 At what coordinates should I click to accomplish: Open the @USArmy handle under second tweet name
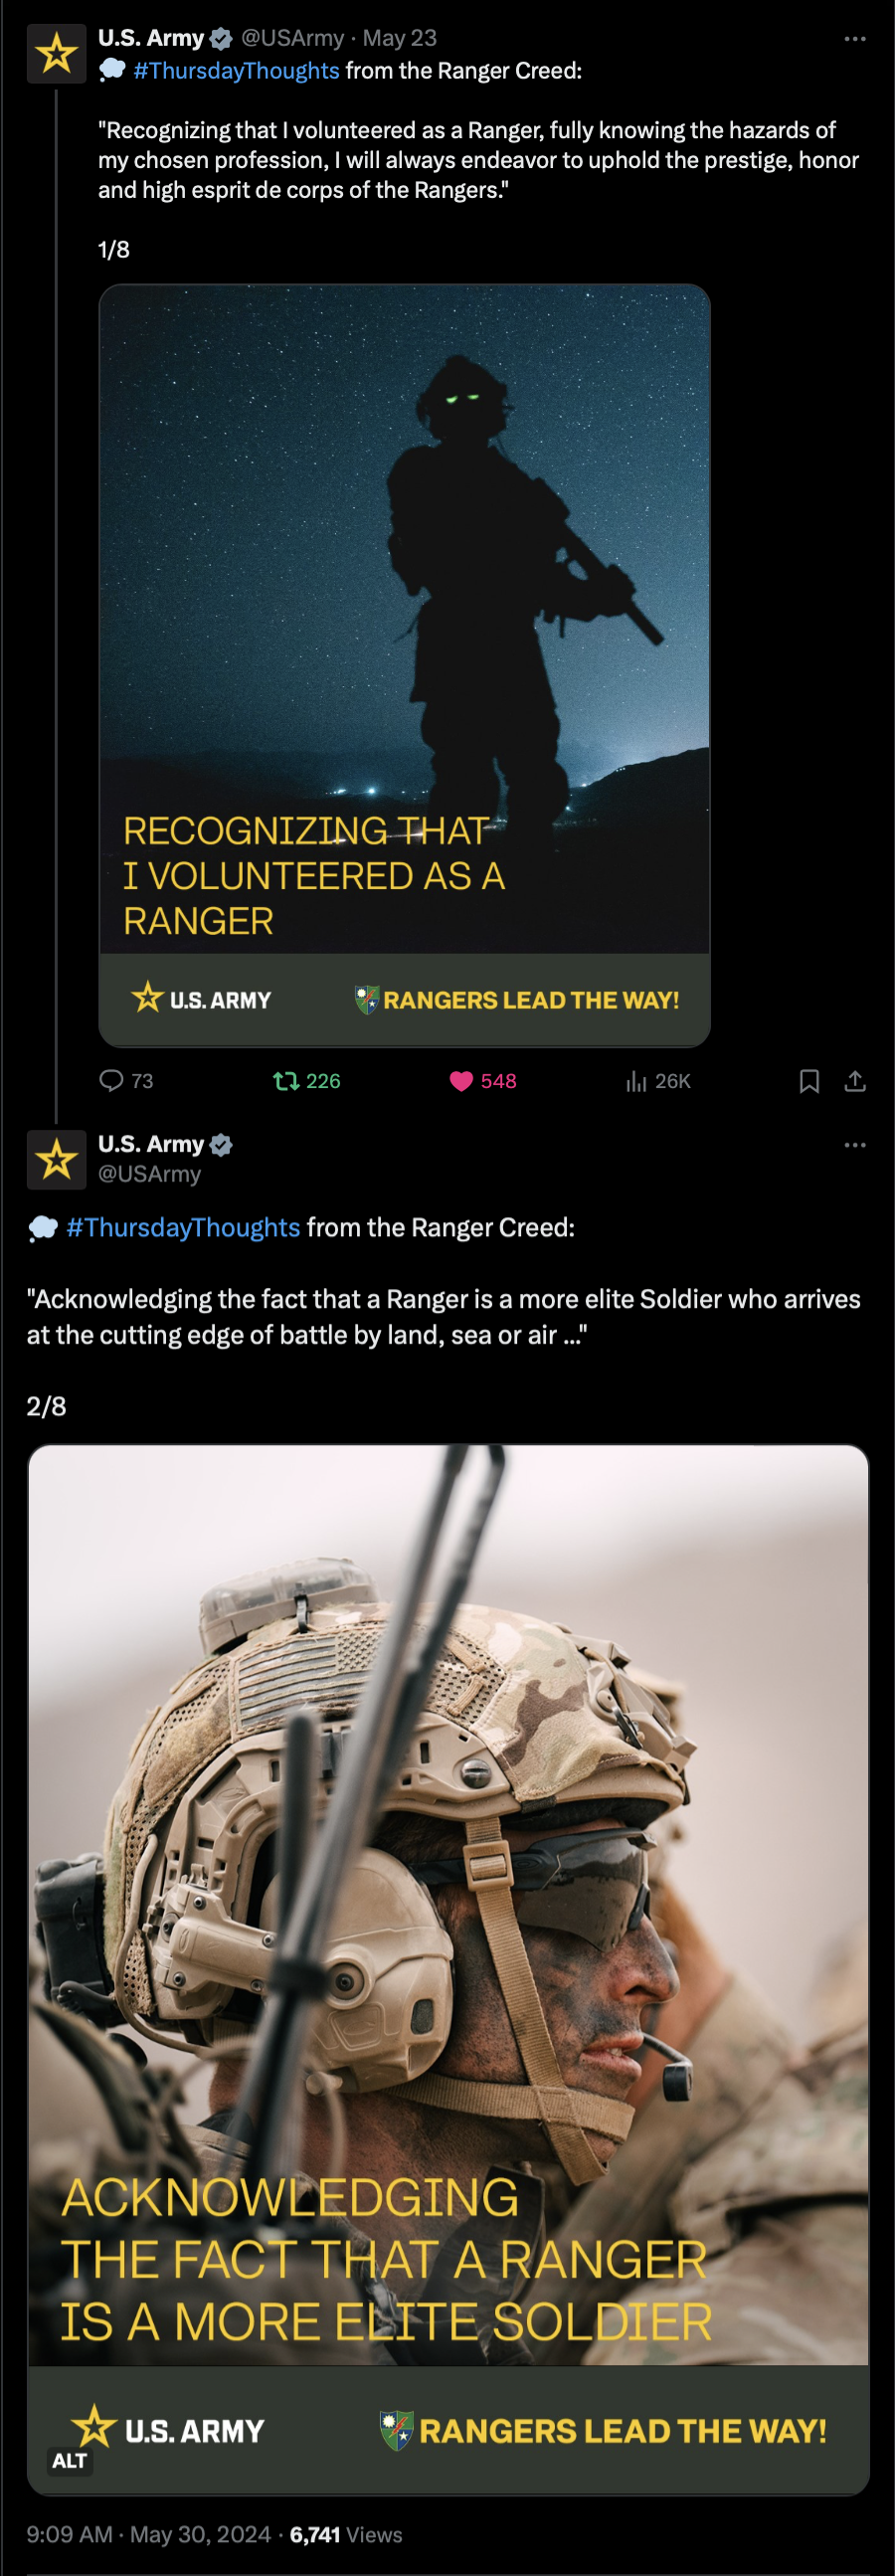[x=149, y=1174]
